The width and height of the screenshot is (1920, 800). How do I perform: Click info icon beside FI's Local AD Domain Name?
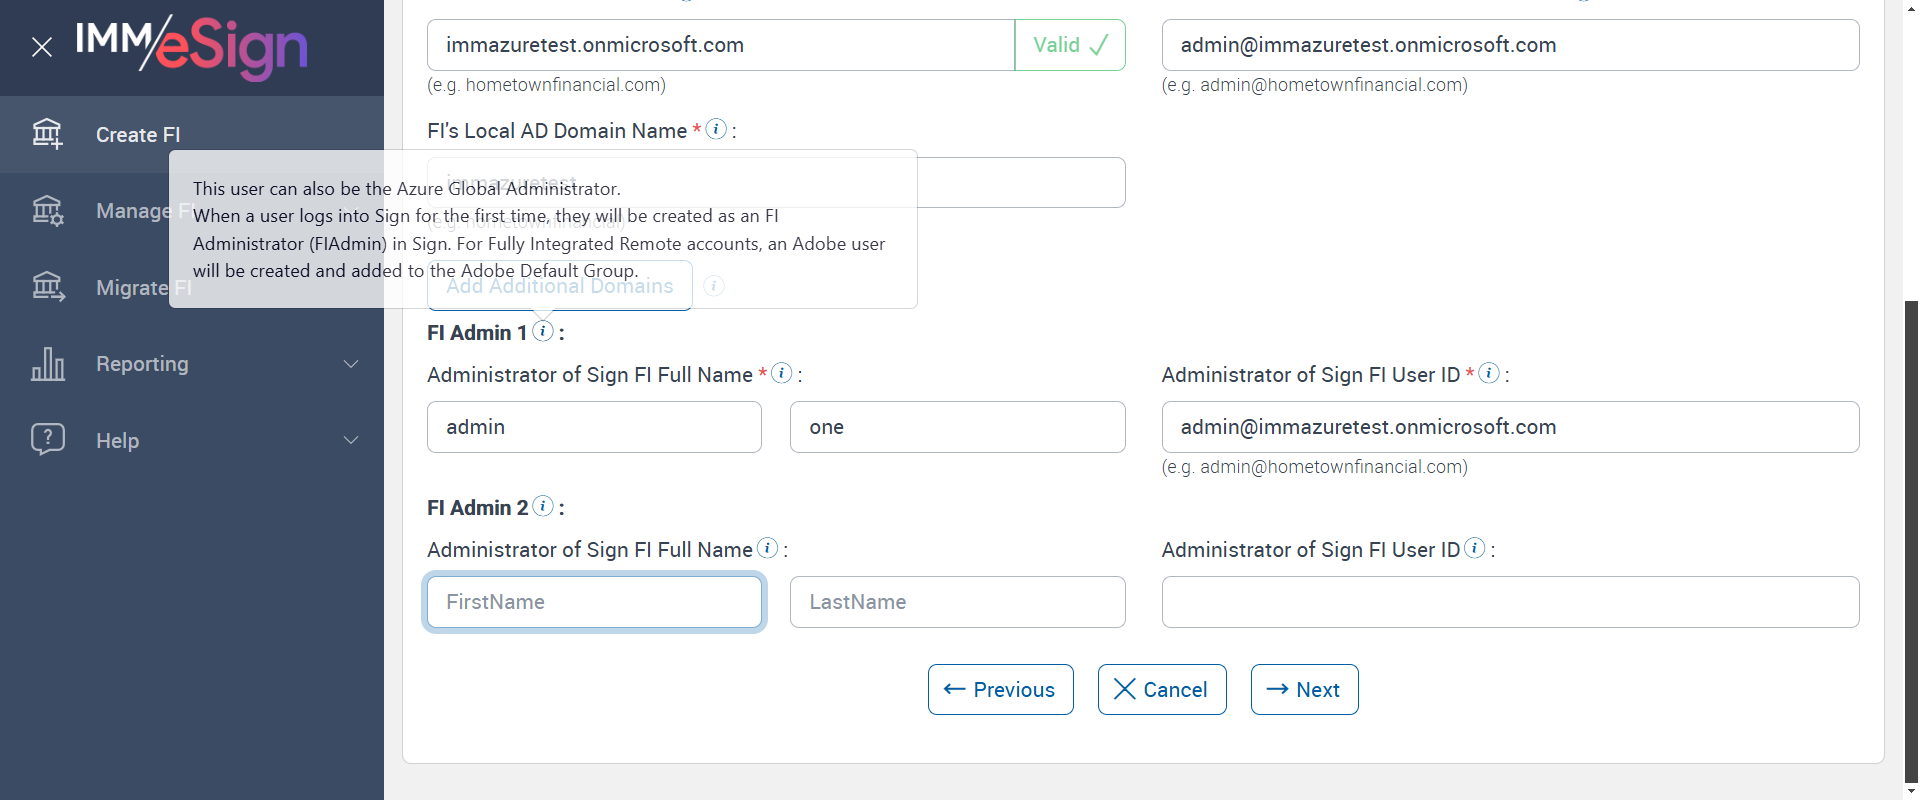click(716, 129)
